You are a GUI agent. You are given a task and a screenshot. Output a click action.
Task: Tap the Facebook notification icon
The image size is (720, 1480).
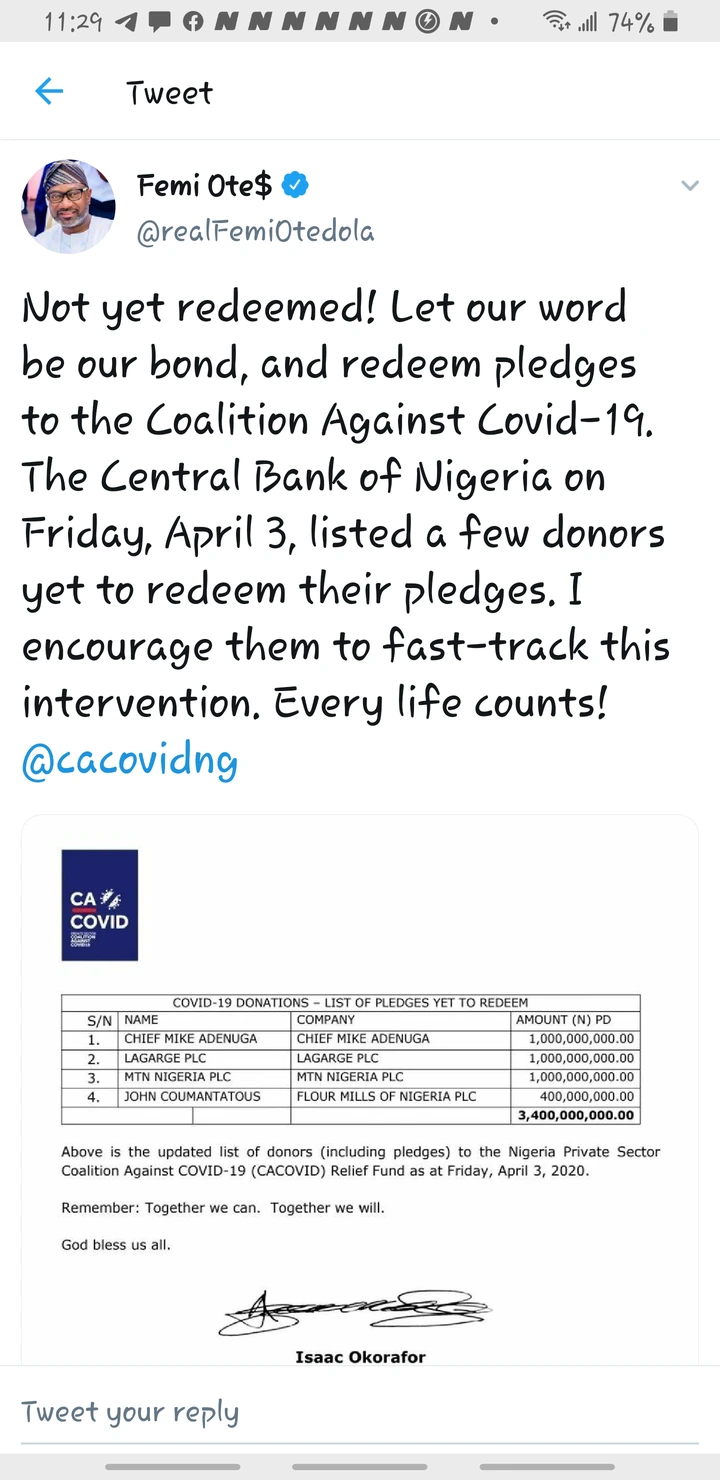(193, 22)
